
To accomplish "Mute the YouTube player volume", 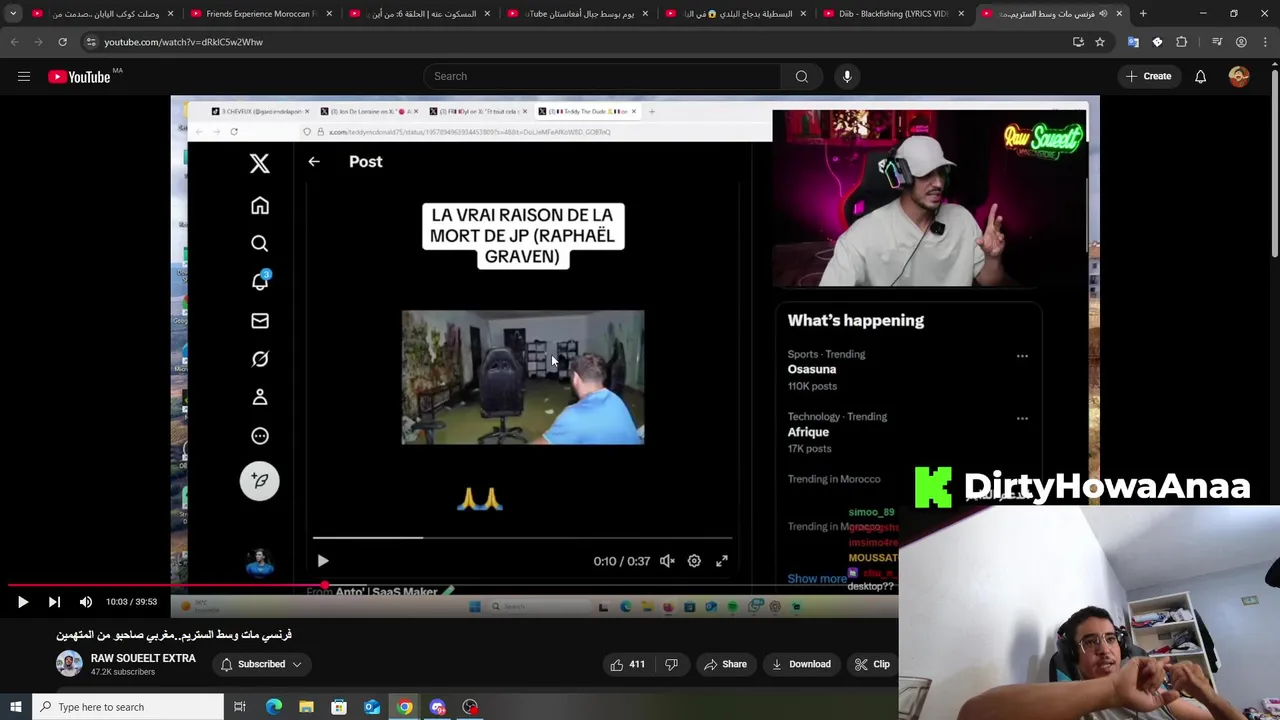I will click(x=86, y=602).
